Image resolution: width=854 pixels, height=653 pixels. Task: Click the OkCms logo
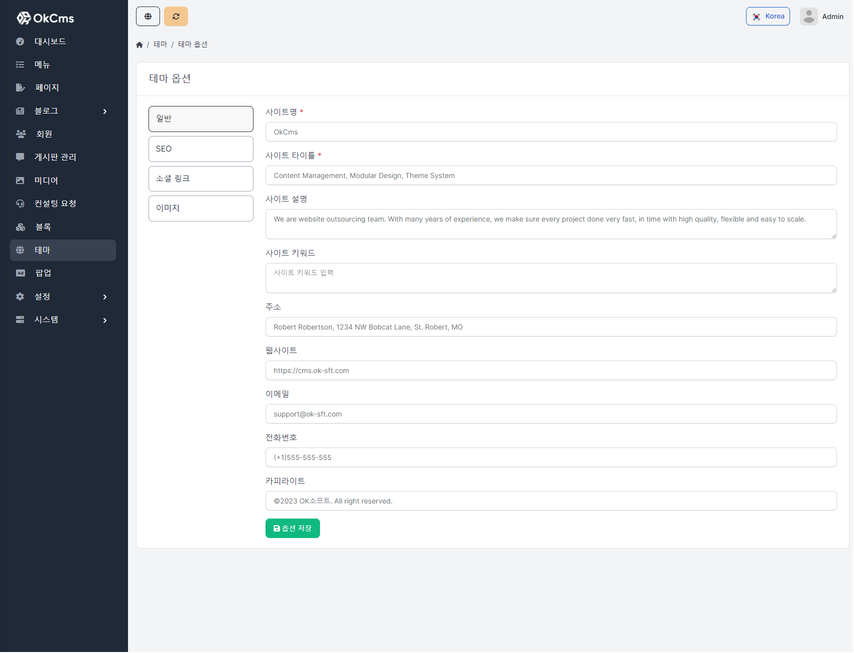click(x=45, y=18)
